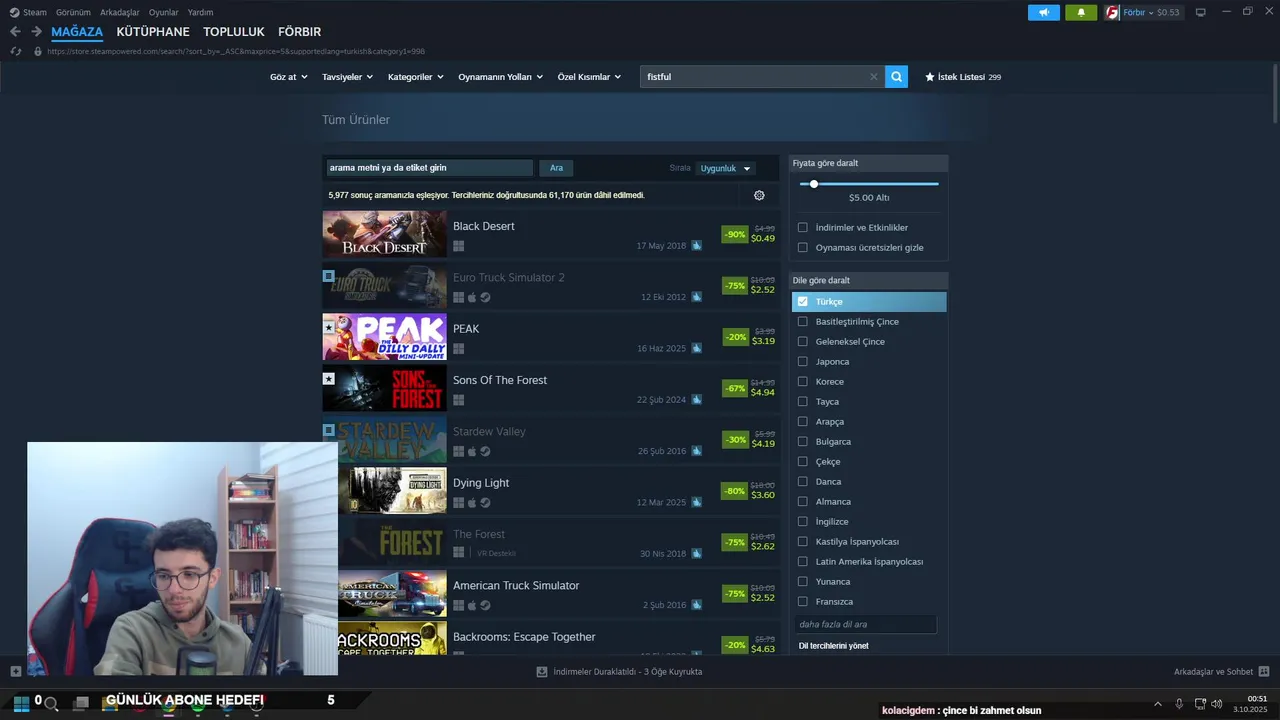Click the taskbar search magnifier icon

tap(51, 703)
